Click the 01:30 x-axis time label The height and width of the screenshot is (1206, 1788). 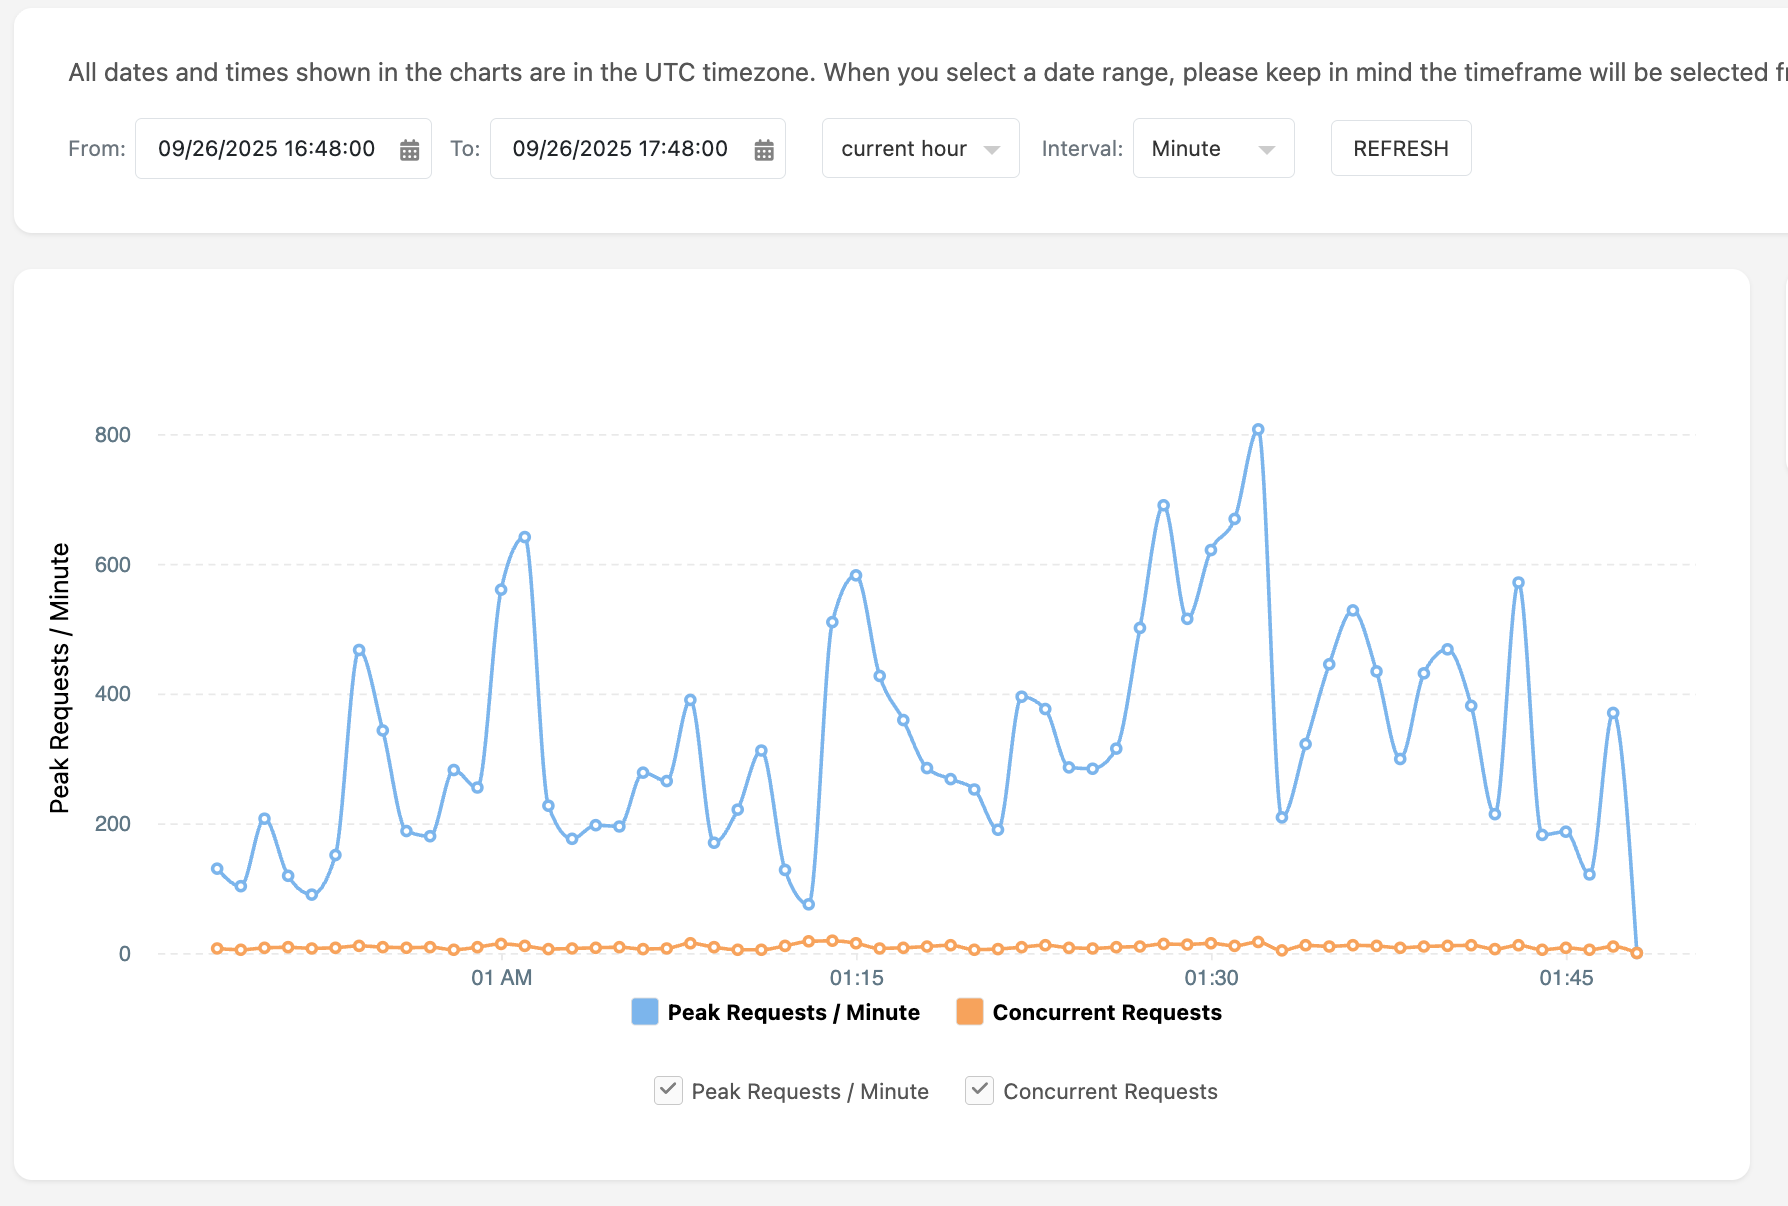(1211, 978)
